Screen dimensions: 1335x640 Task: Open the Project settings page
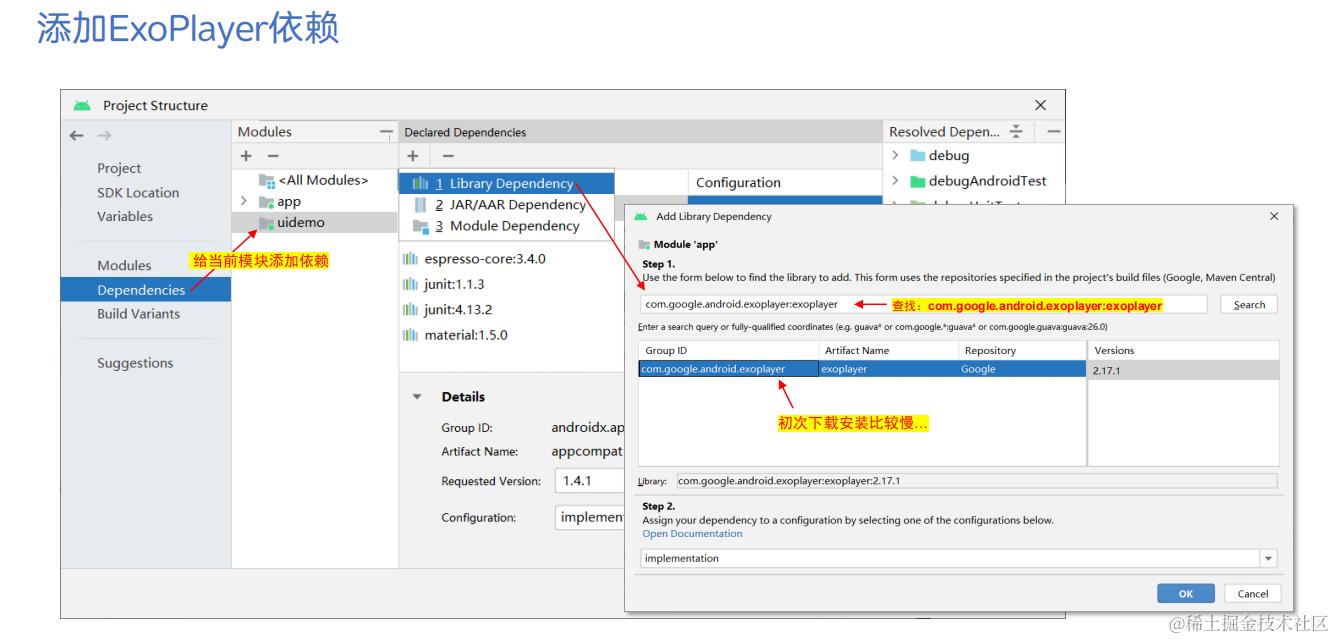click(x=119, y=168)
